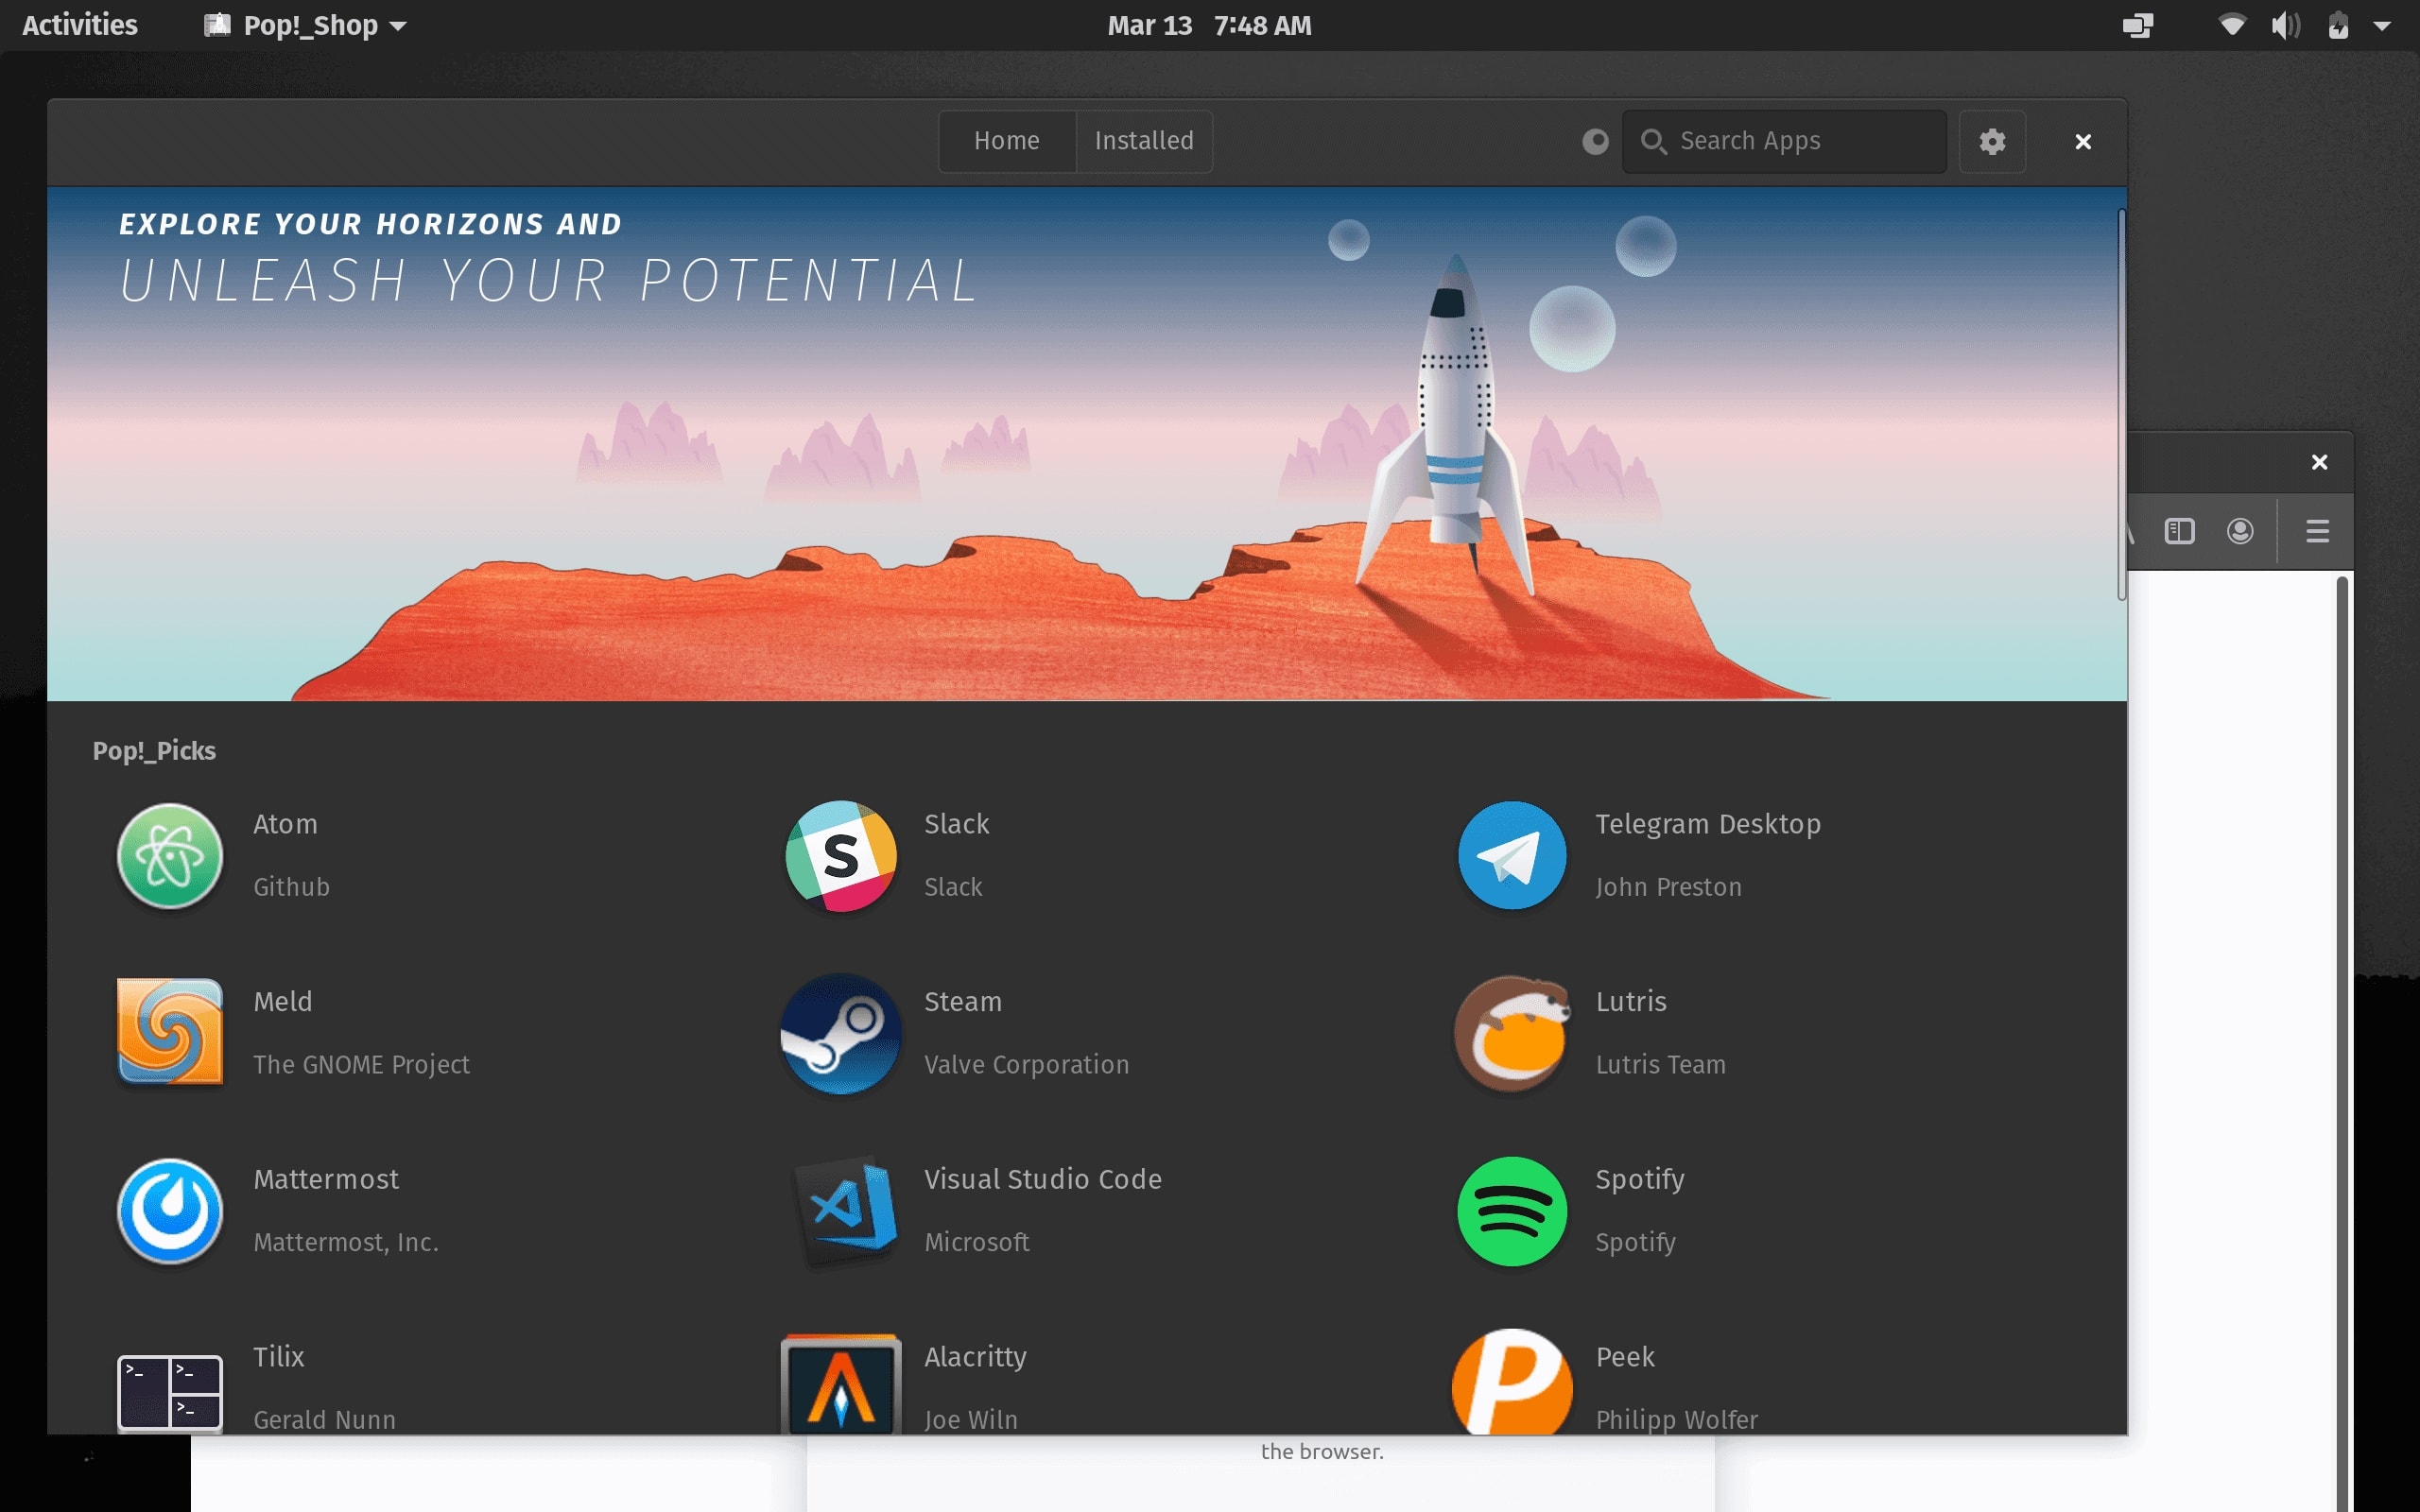2420x1512 pixels.
Task: Open the volume speaker indicator
Action: click(2285, 25)
